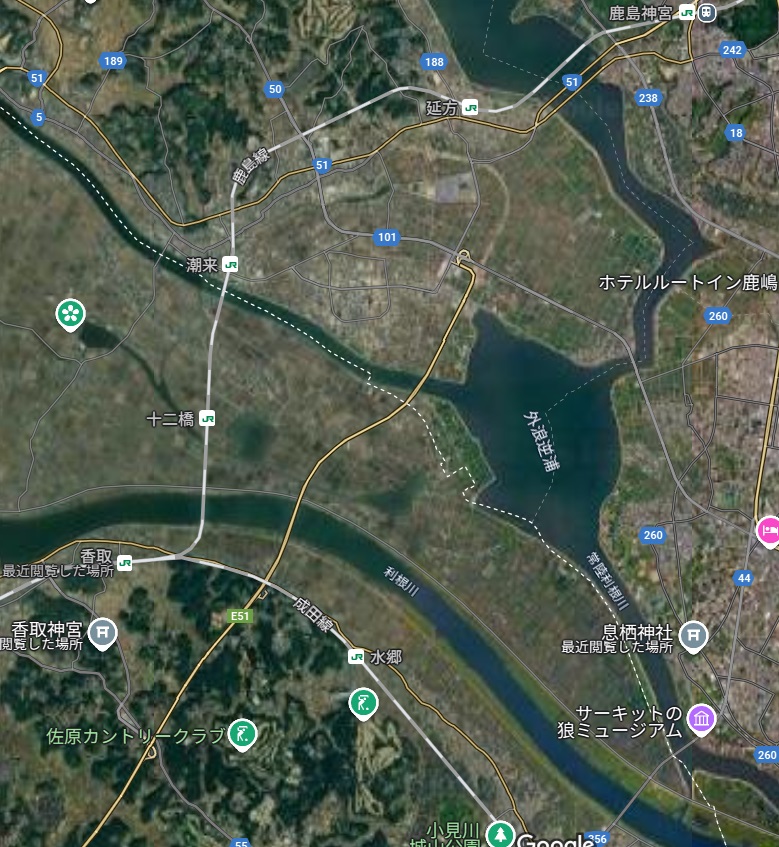Select the 鹿島神宮 station train icon
The image size is (779, 847).
tap(707, 13)
